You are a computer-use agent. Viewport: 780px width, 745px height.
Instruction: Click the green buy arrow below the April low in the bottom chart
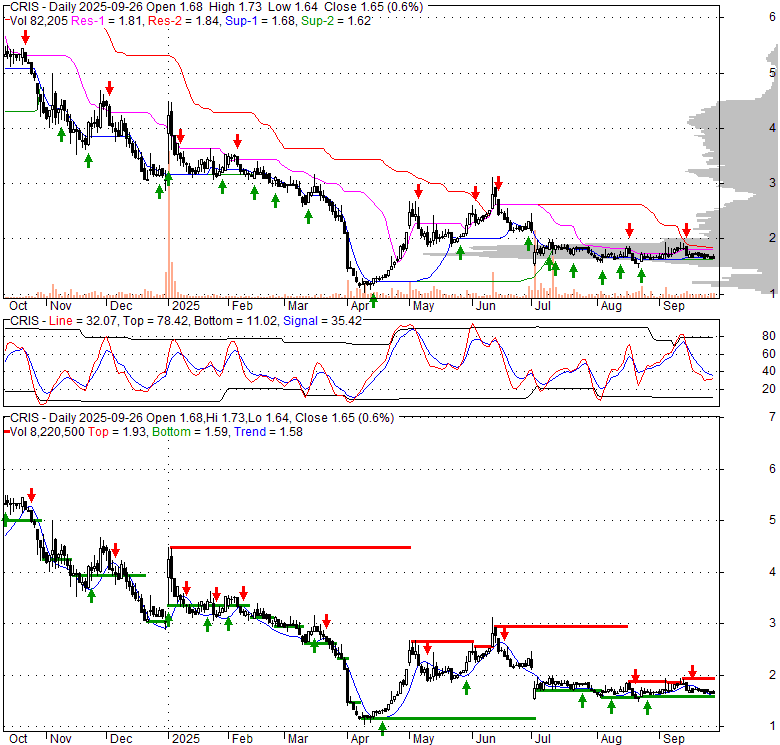tap(382, 729)
